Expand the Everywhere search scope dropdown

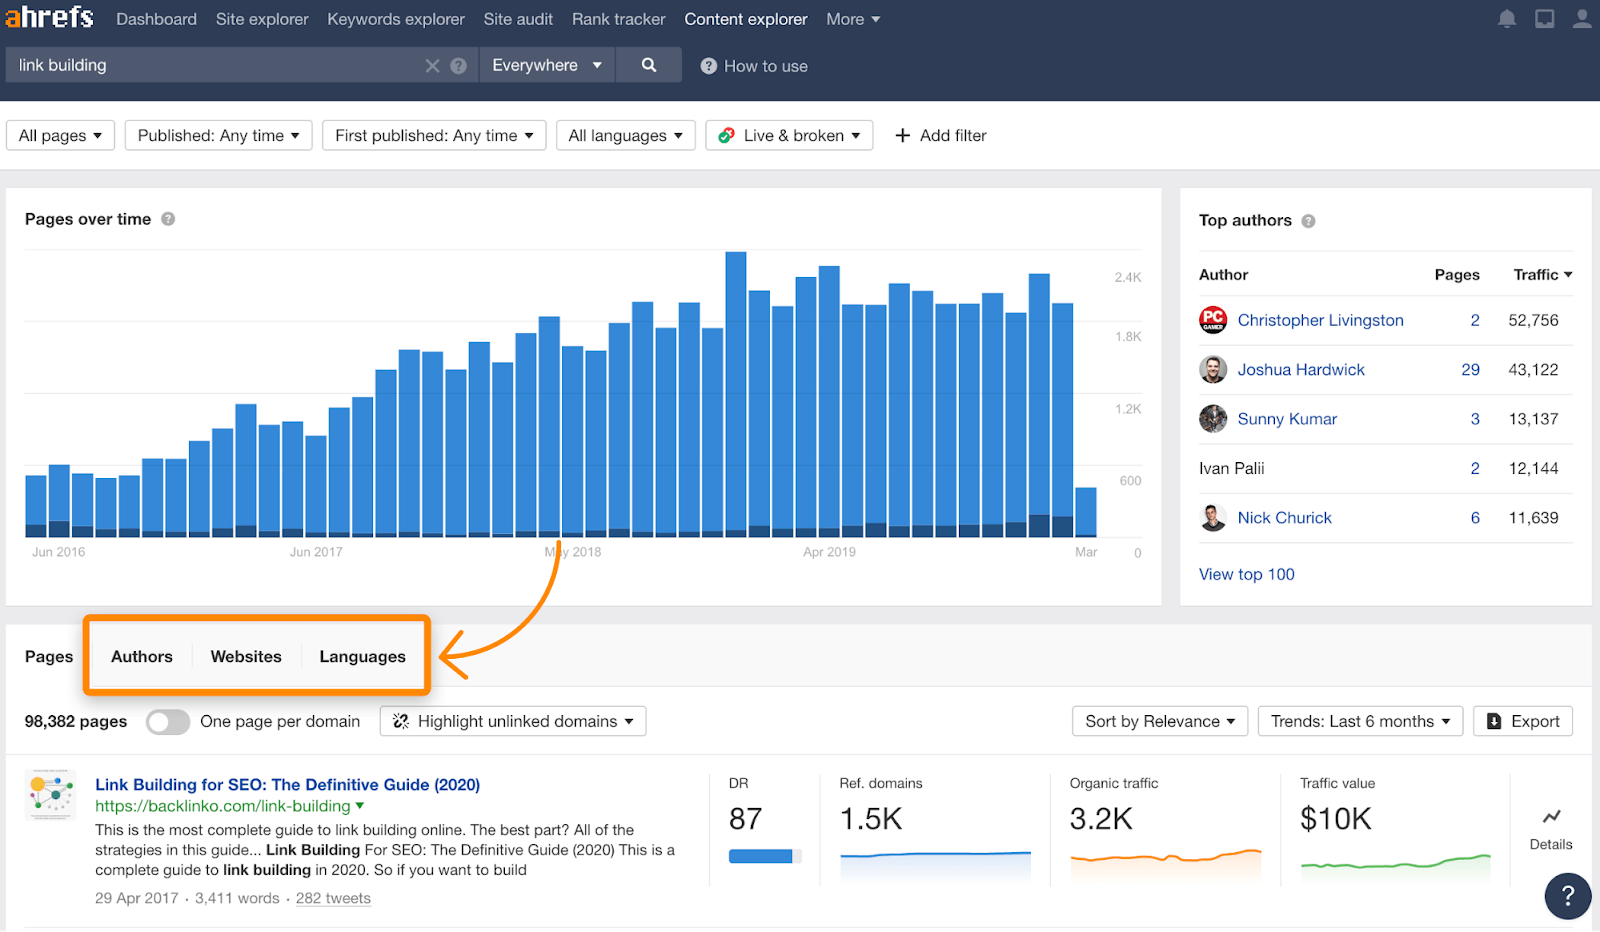click(546, 65)
